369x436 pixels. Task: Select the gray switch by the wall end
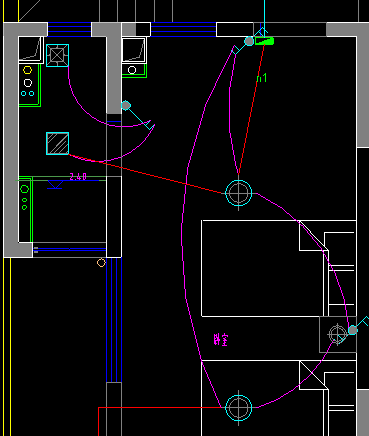point(126,106)
